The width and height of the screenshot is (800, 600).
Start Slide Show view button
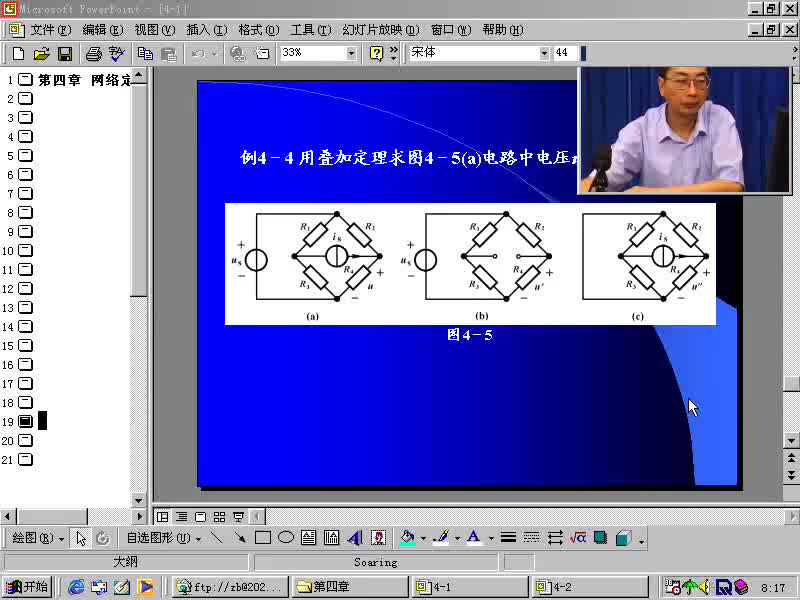coord(238,517)
